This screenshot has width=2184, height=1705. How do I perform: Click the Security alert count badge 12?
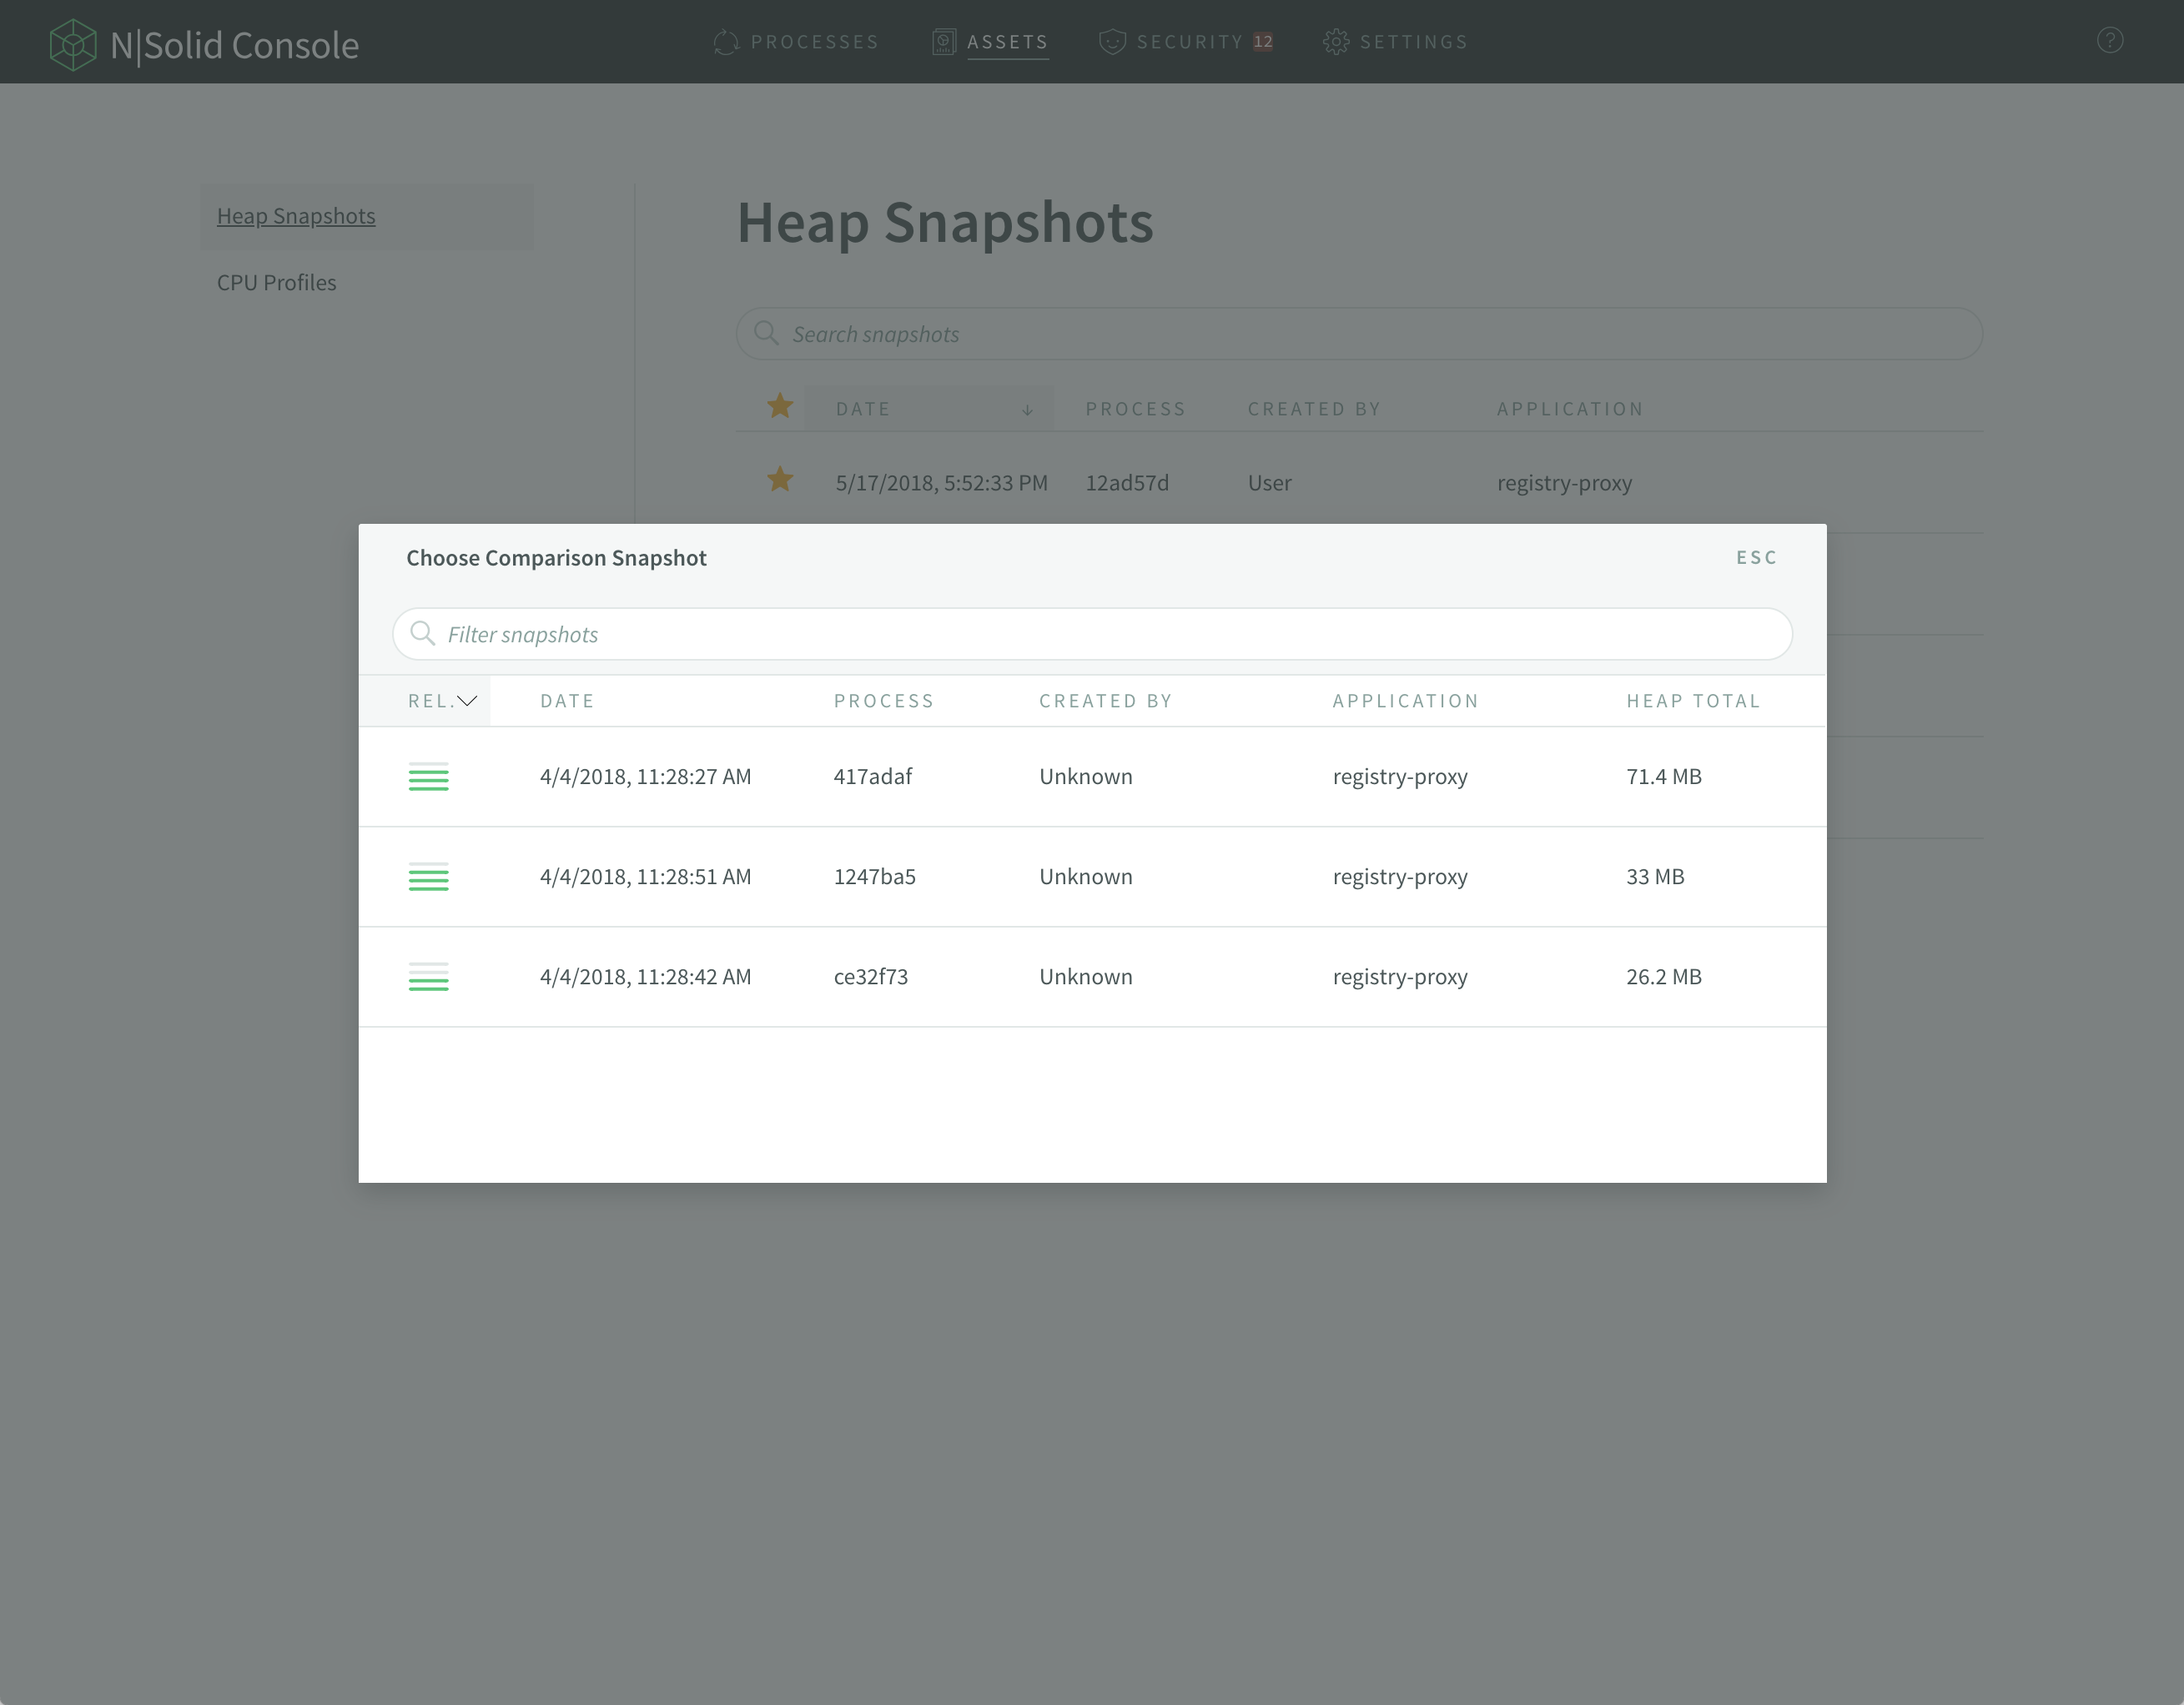coord(1263,42)
